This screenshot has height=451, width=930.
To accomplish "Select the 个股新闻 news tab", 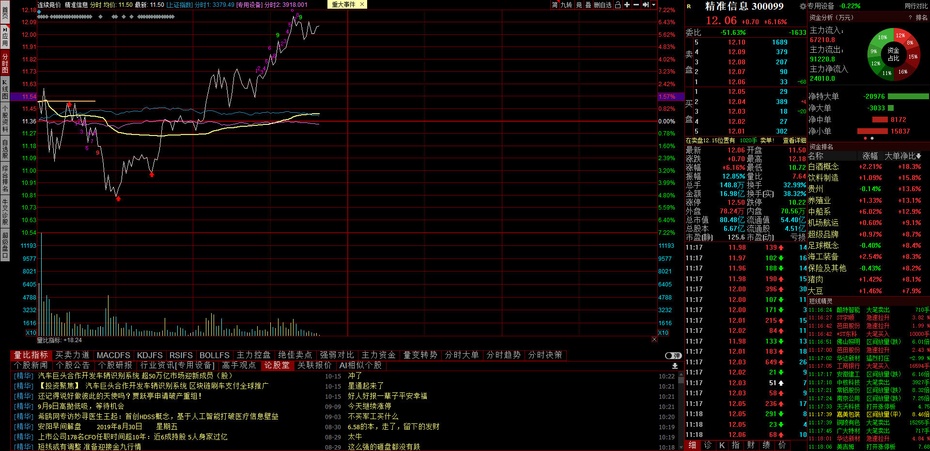I will [x=31, y=365].
